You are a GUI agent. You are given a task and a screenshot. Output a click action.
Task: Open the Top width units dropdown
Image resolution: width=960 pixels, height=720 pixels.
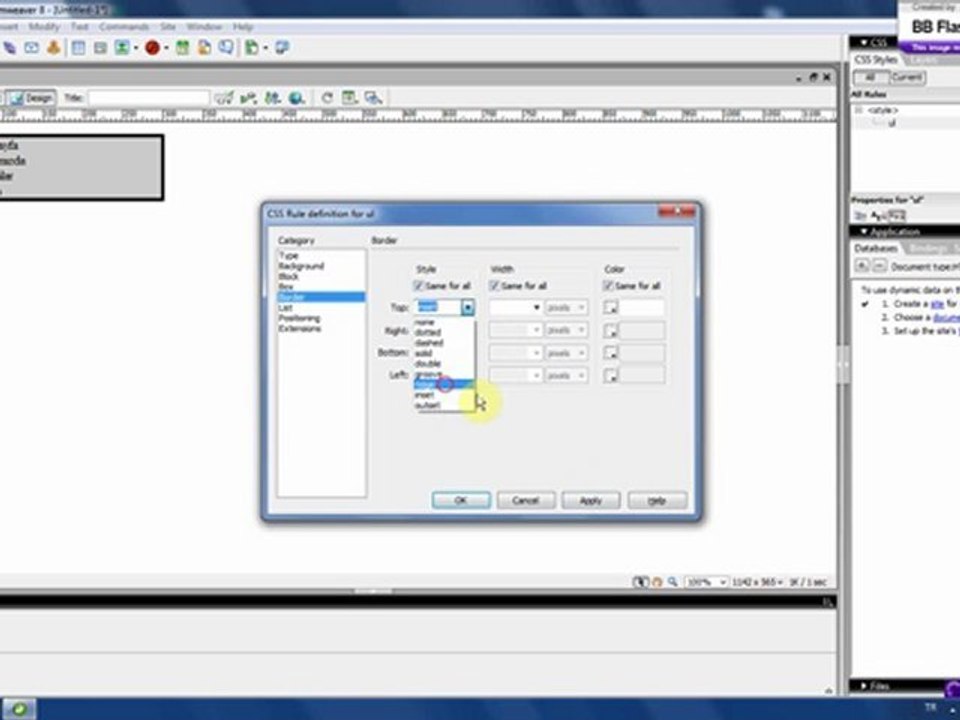[566, 307]
